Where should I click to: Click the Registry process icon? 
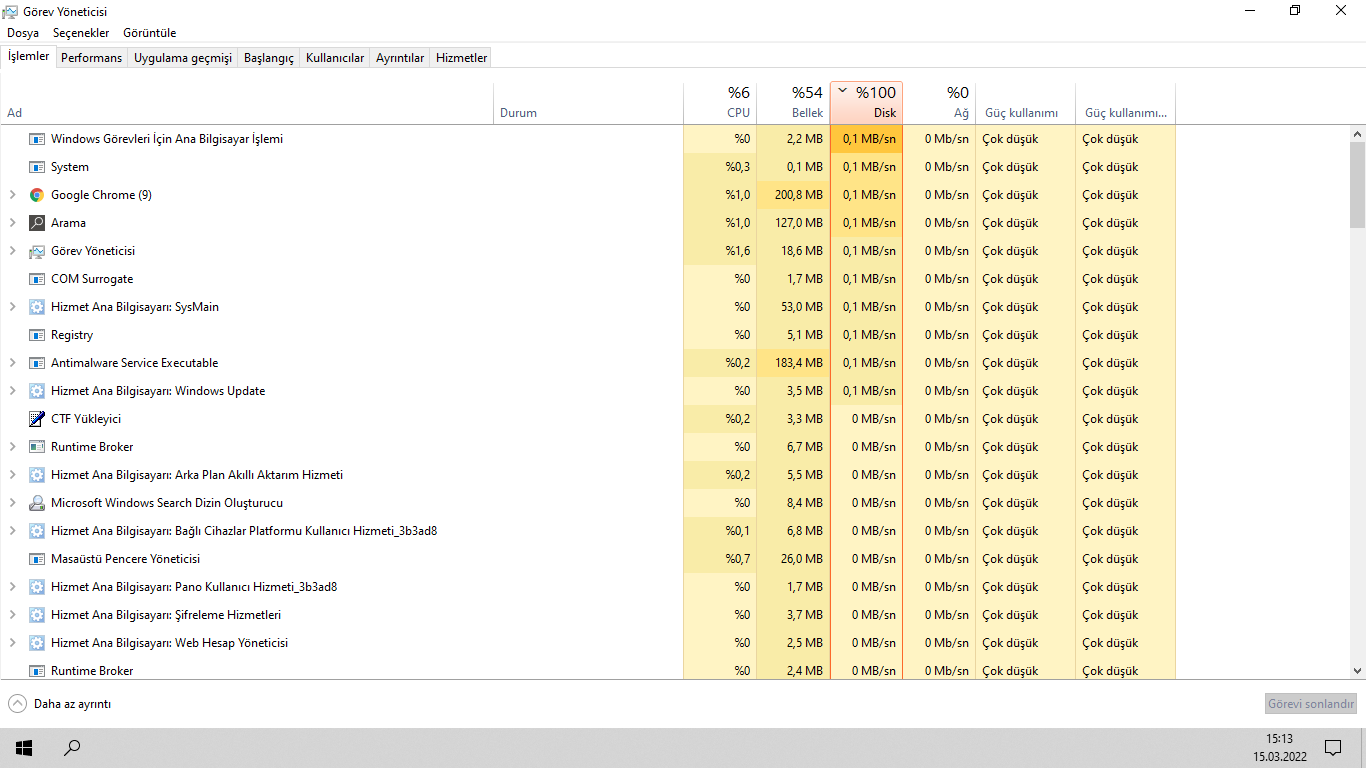pyautogui.click(x=37, y=335)
